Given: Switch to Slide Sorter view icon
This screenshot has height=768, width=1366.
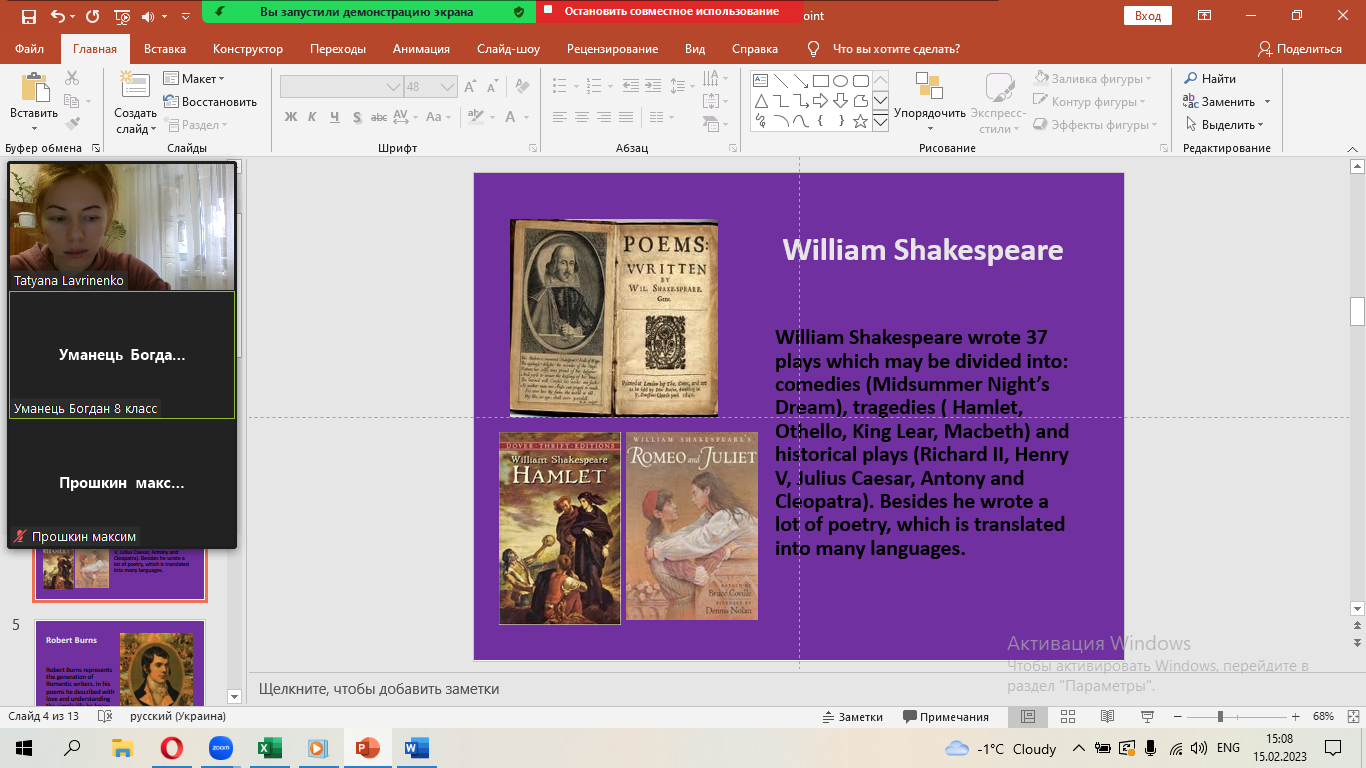Looking at the screenshot, I should click(1067, 717).
